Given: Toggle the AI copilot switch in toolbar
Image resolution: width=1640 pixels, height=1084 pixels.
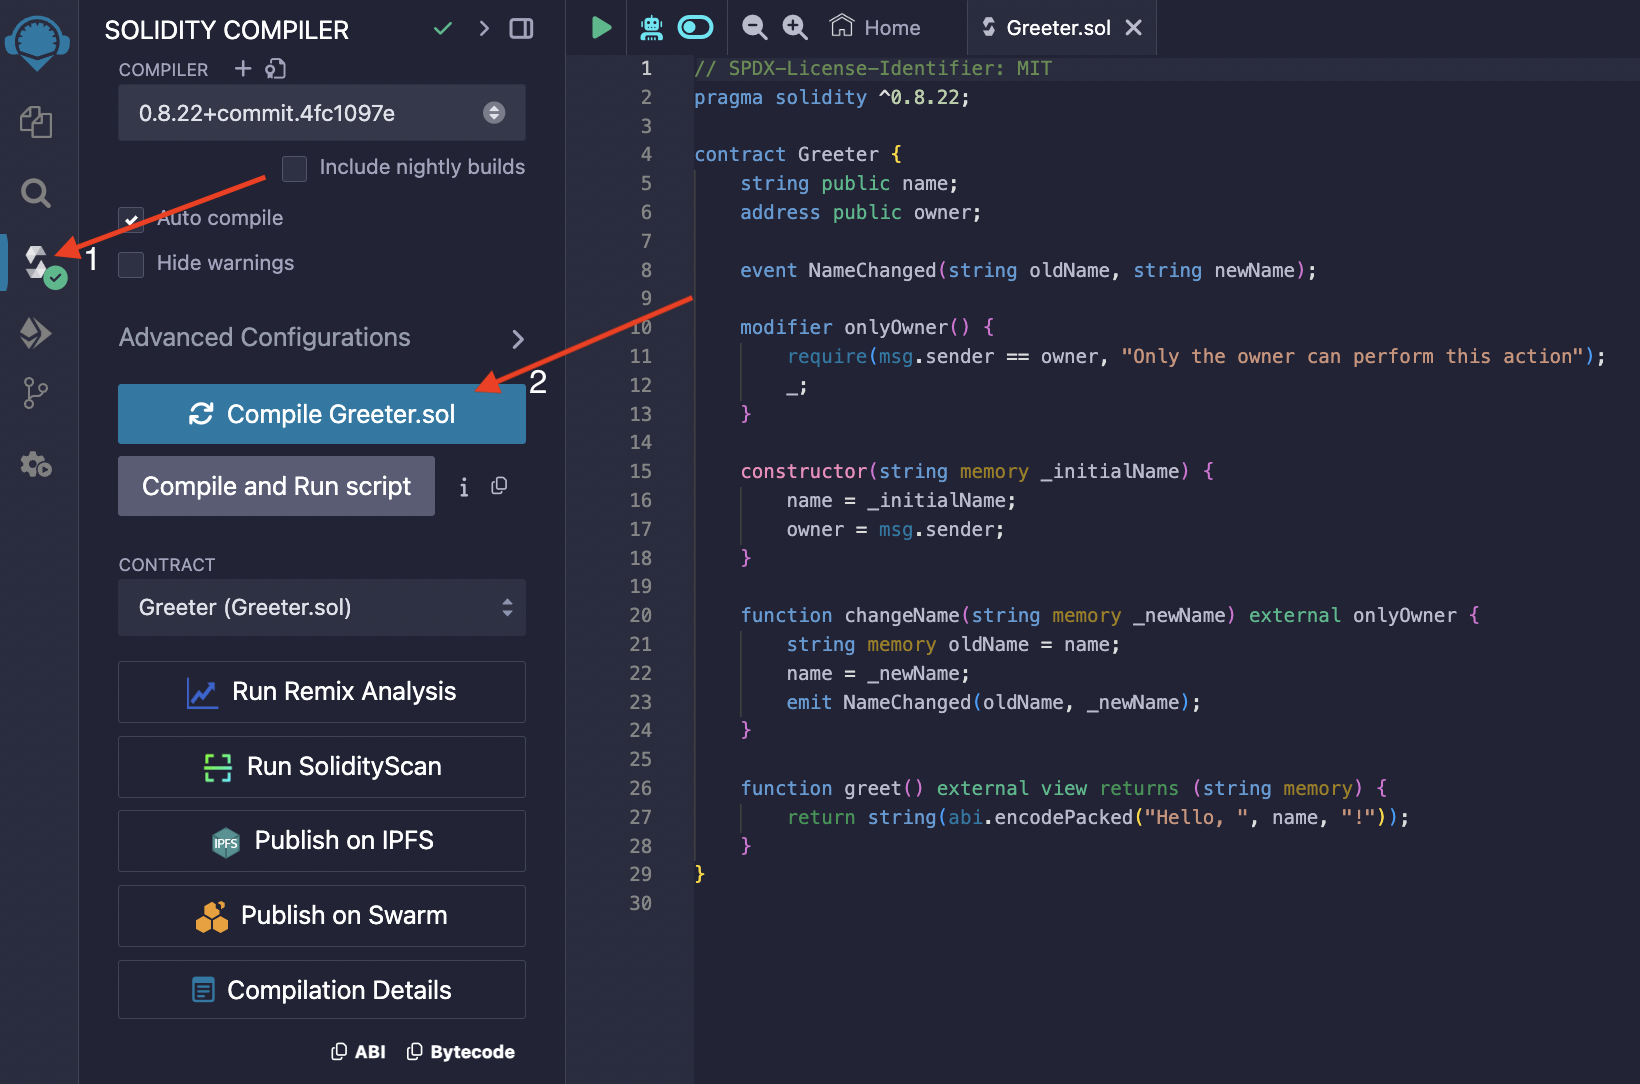Looking at the screenshot, I should click(695, 28).
